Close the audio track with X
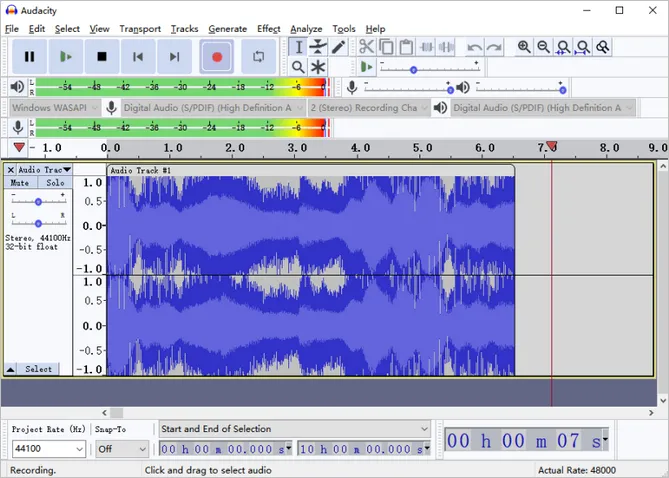The width and height of the screenshot is (669, 478). point(11,170)
